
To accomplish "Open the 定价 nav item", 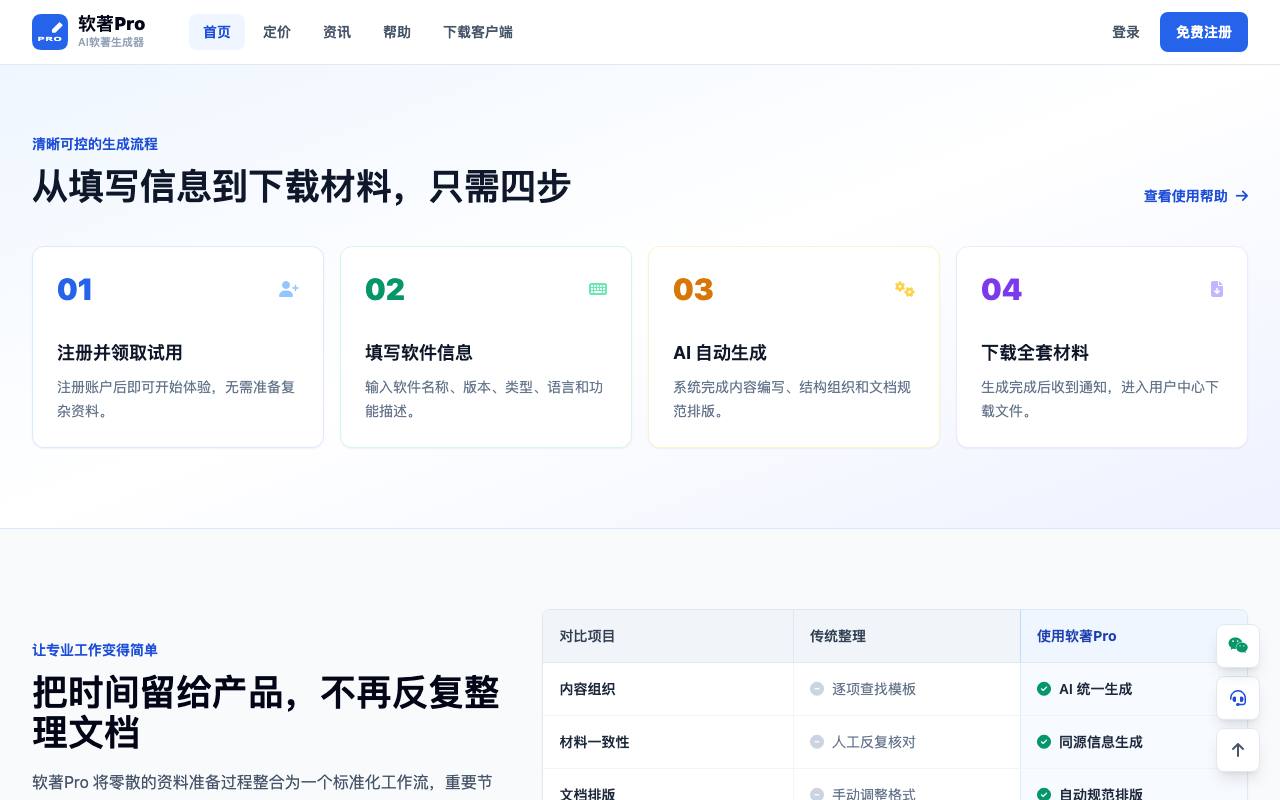I will point(277,32).
